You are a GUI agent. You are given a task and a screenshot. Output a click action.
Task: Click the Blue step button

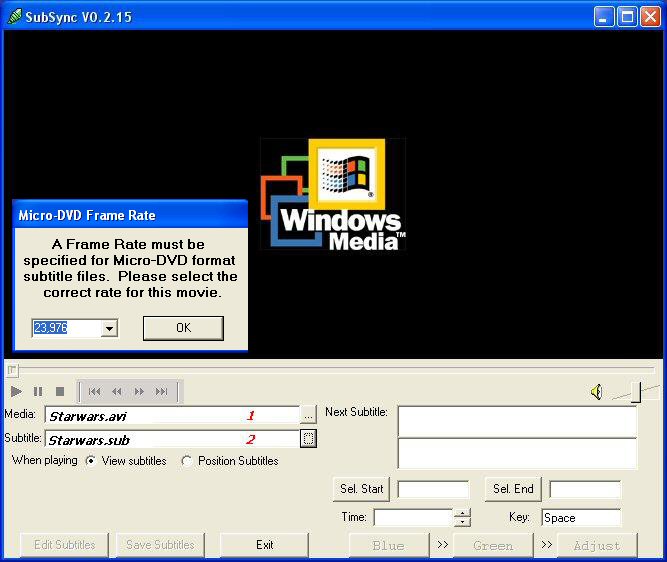pyautogui.click(x=388, y=545)
